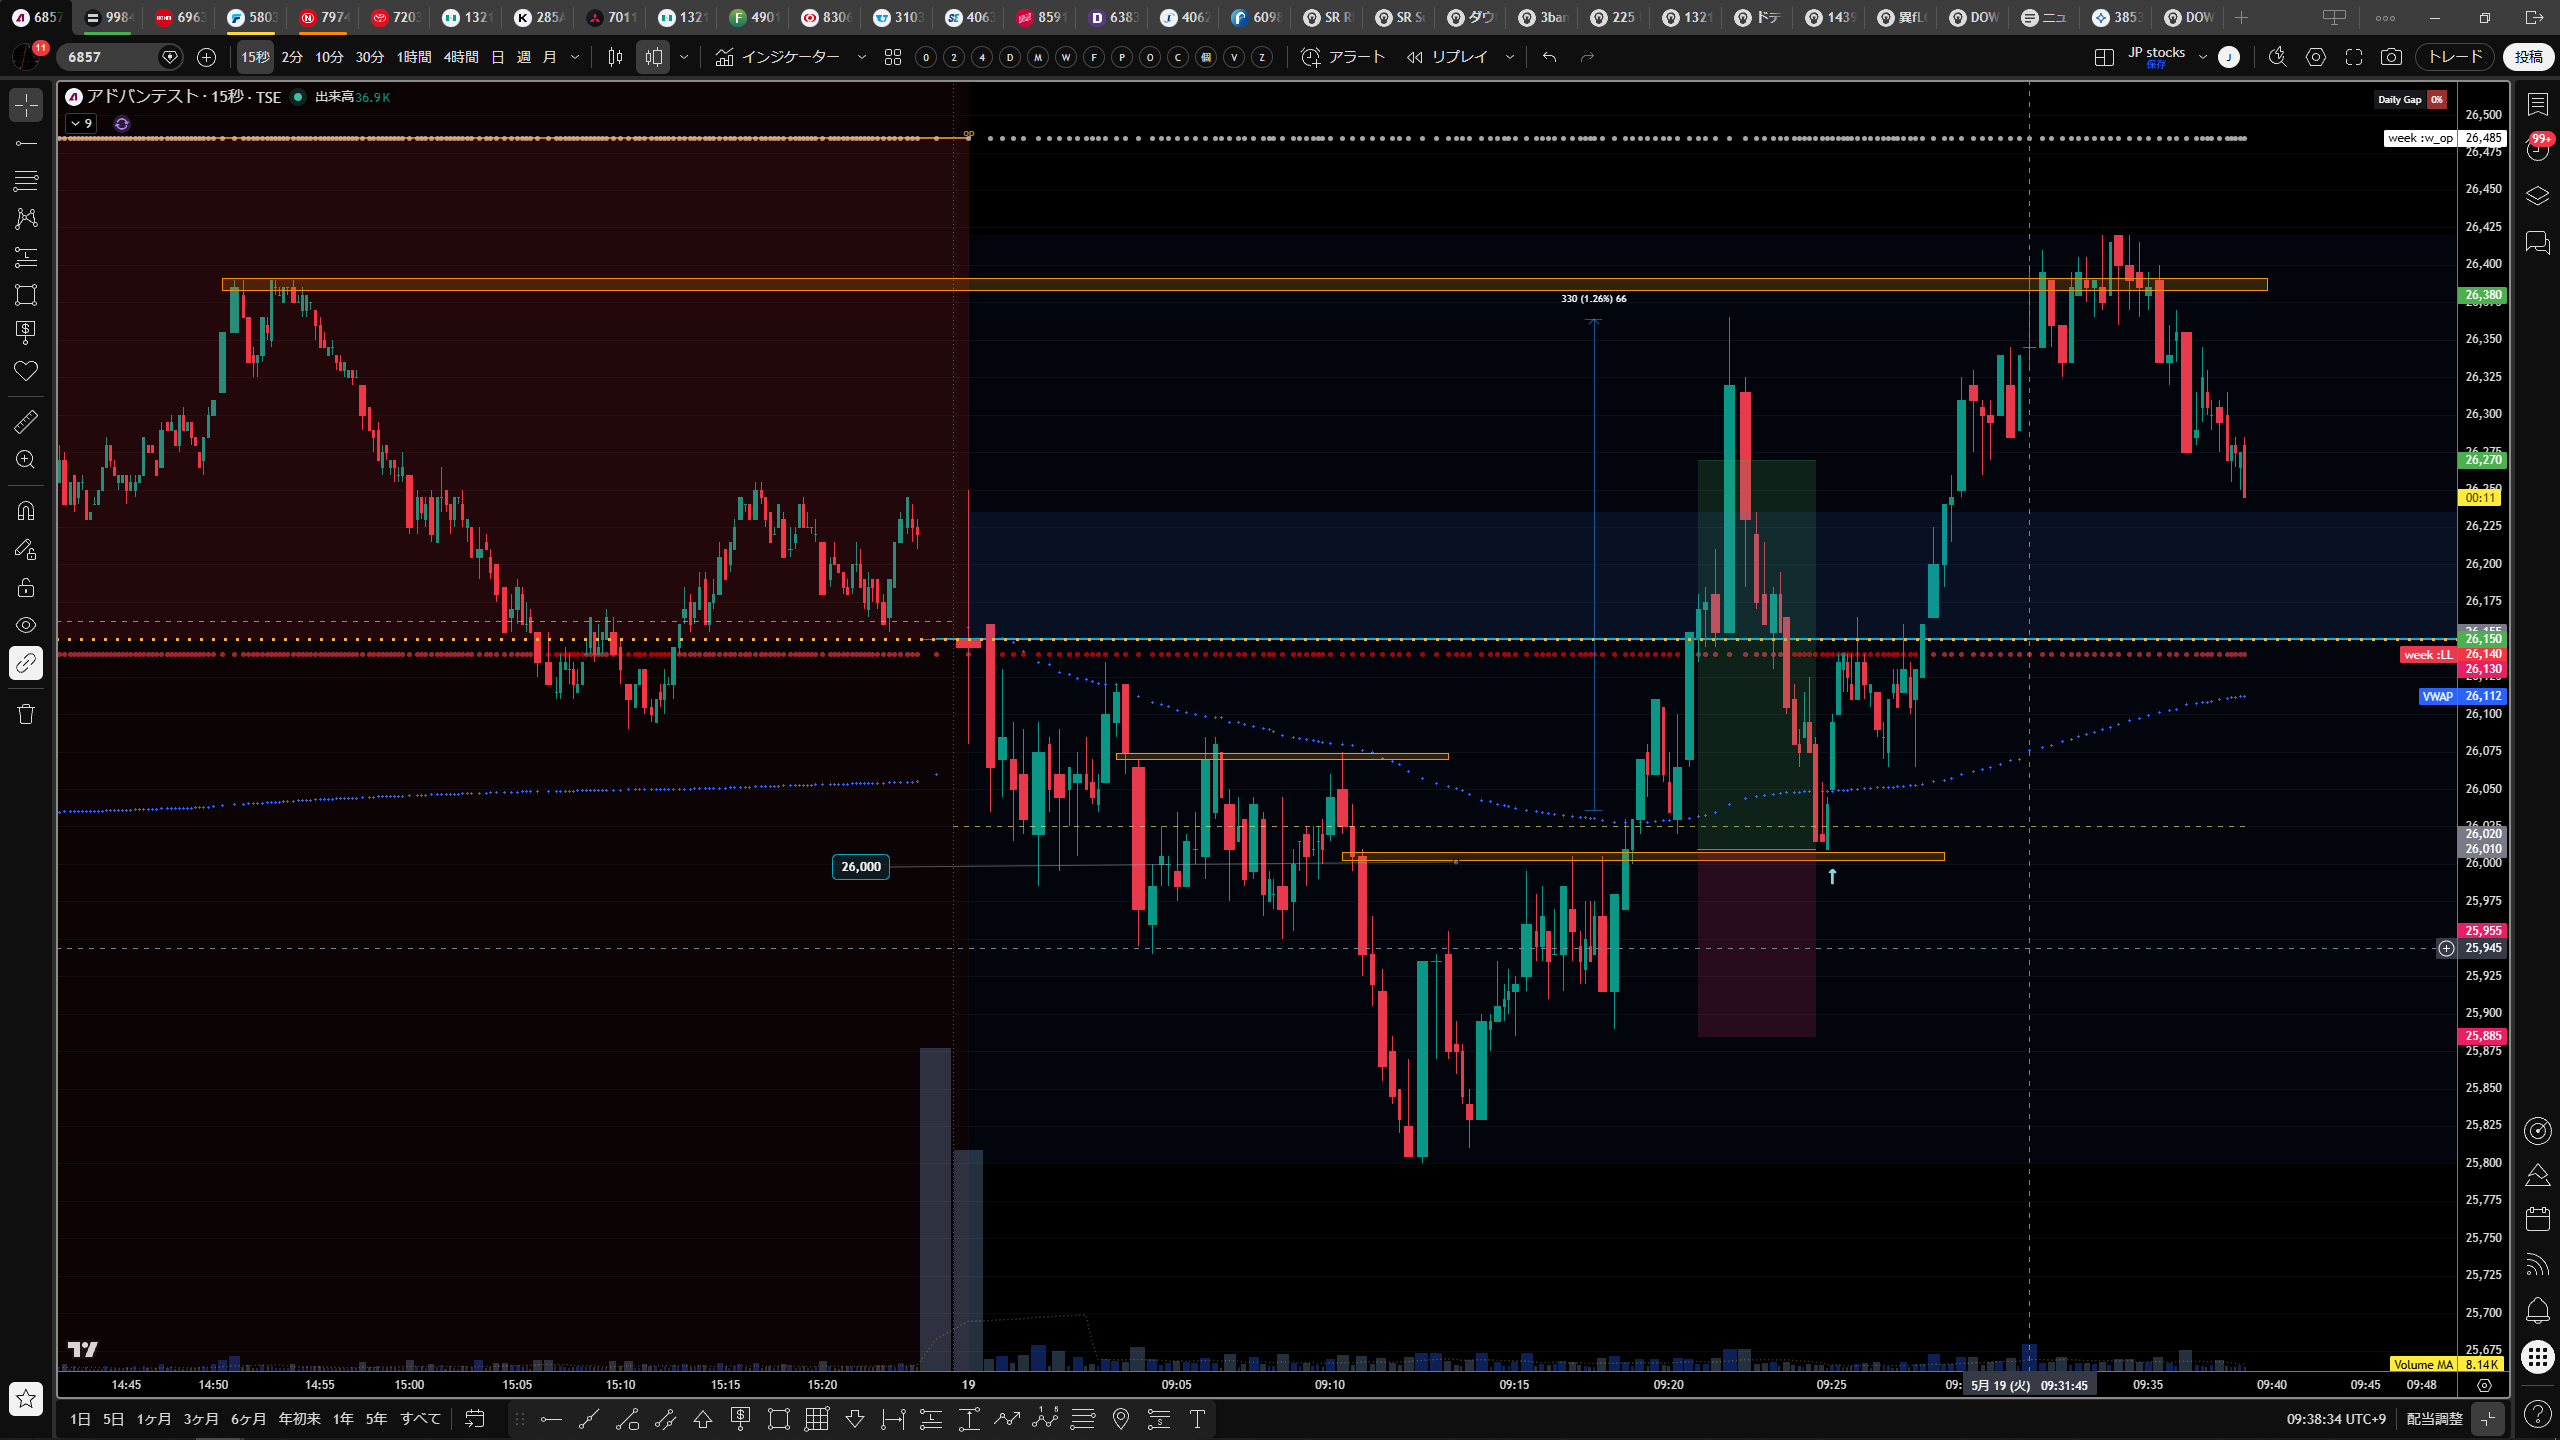Toggle hide all drawings eye icon

point(26,625)
